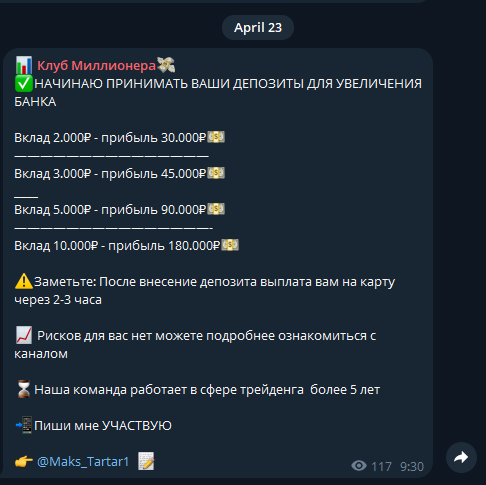Click the hourglass emoji near Наша команда
Viewport: 486px width, 485px height.
[24, 389]
